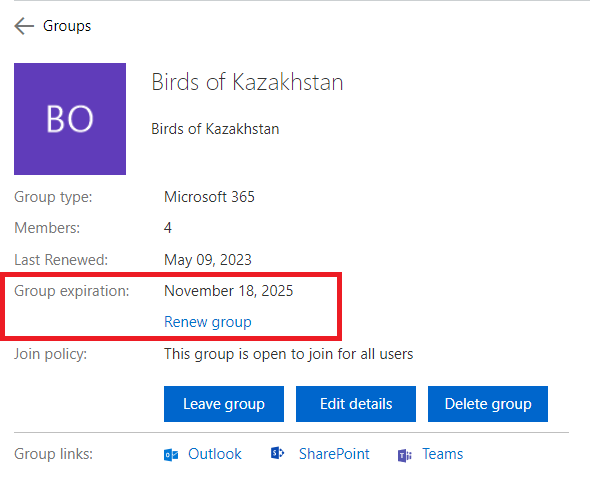Open Edit details for the group
590x501 pixels.
point(356,404)
